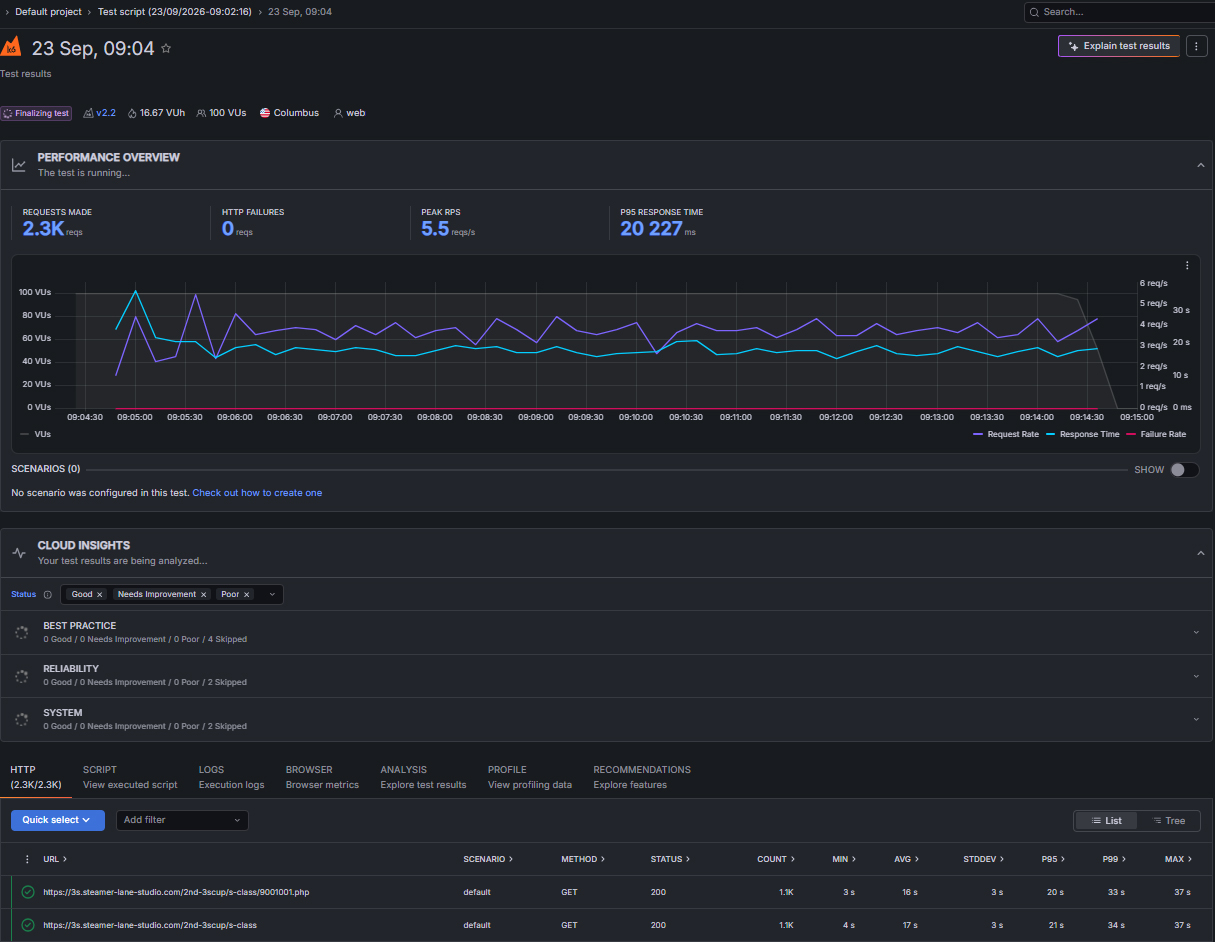Click the loading spinner icon beside Best Practice
Image resolution: width=1215 pixels, height=942 pixels.
coord(21,632)
